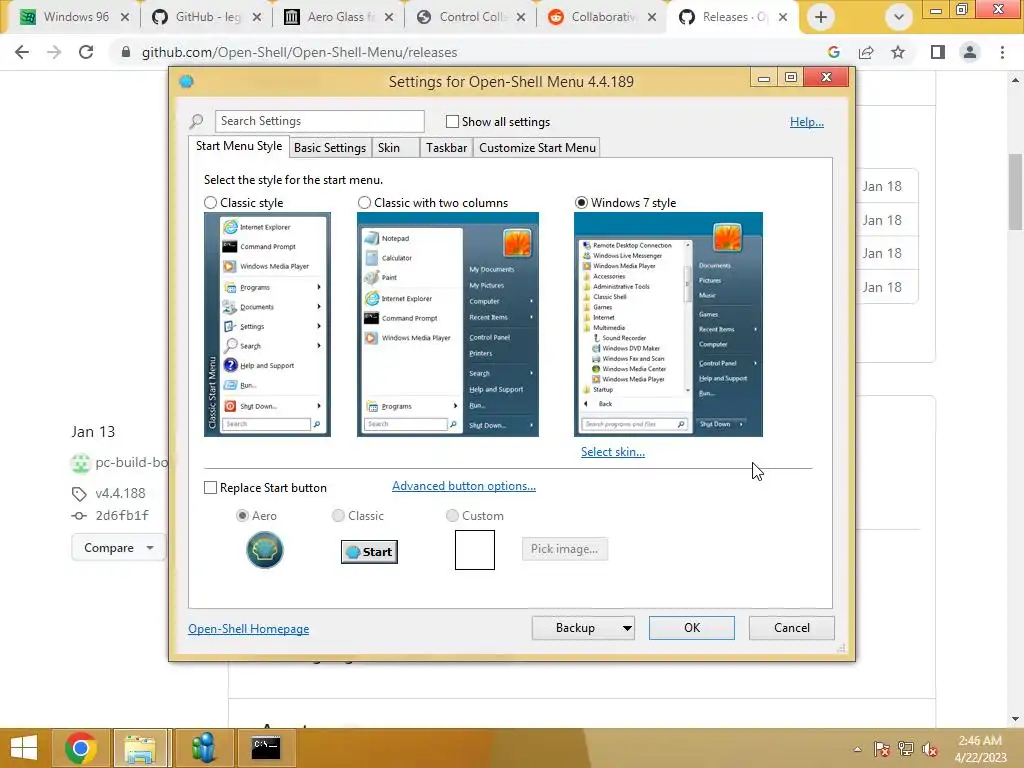Viewport: 1024px width, 768px height.
Task: Enable Show all settings checkbox
Action: click(x=452, y=121)
